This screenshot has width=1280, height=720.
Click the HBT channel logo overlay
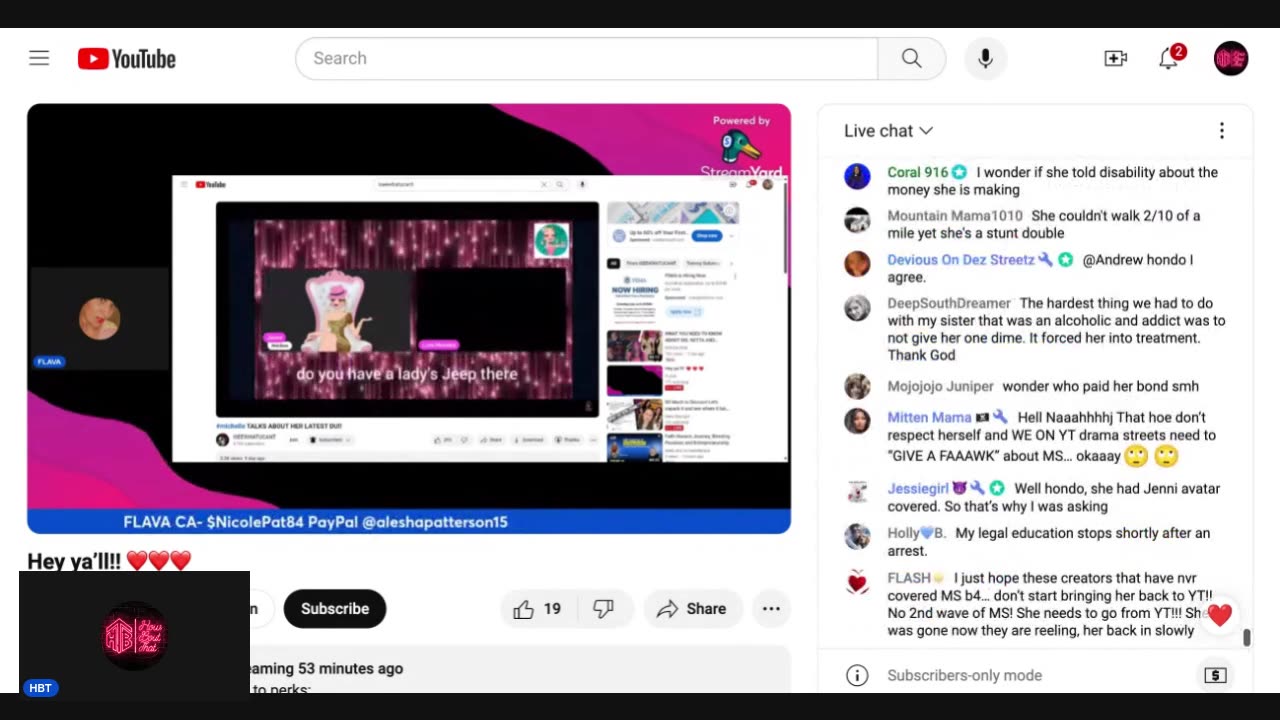coord(134,634)
